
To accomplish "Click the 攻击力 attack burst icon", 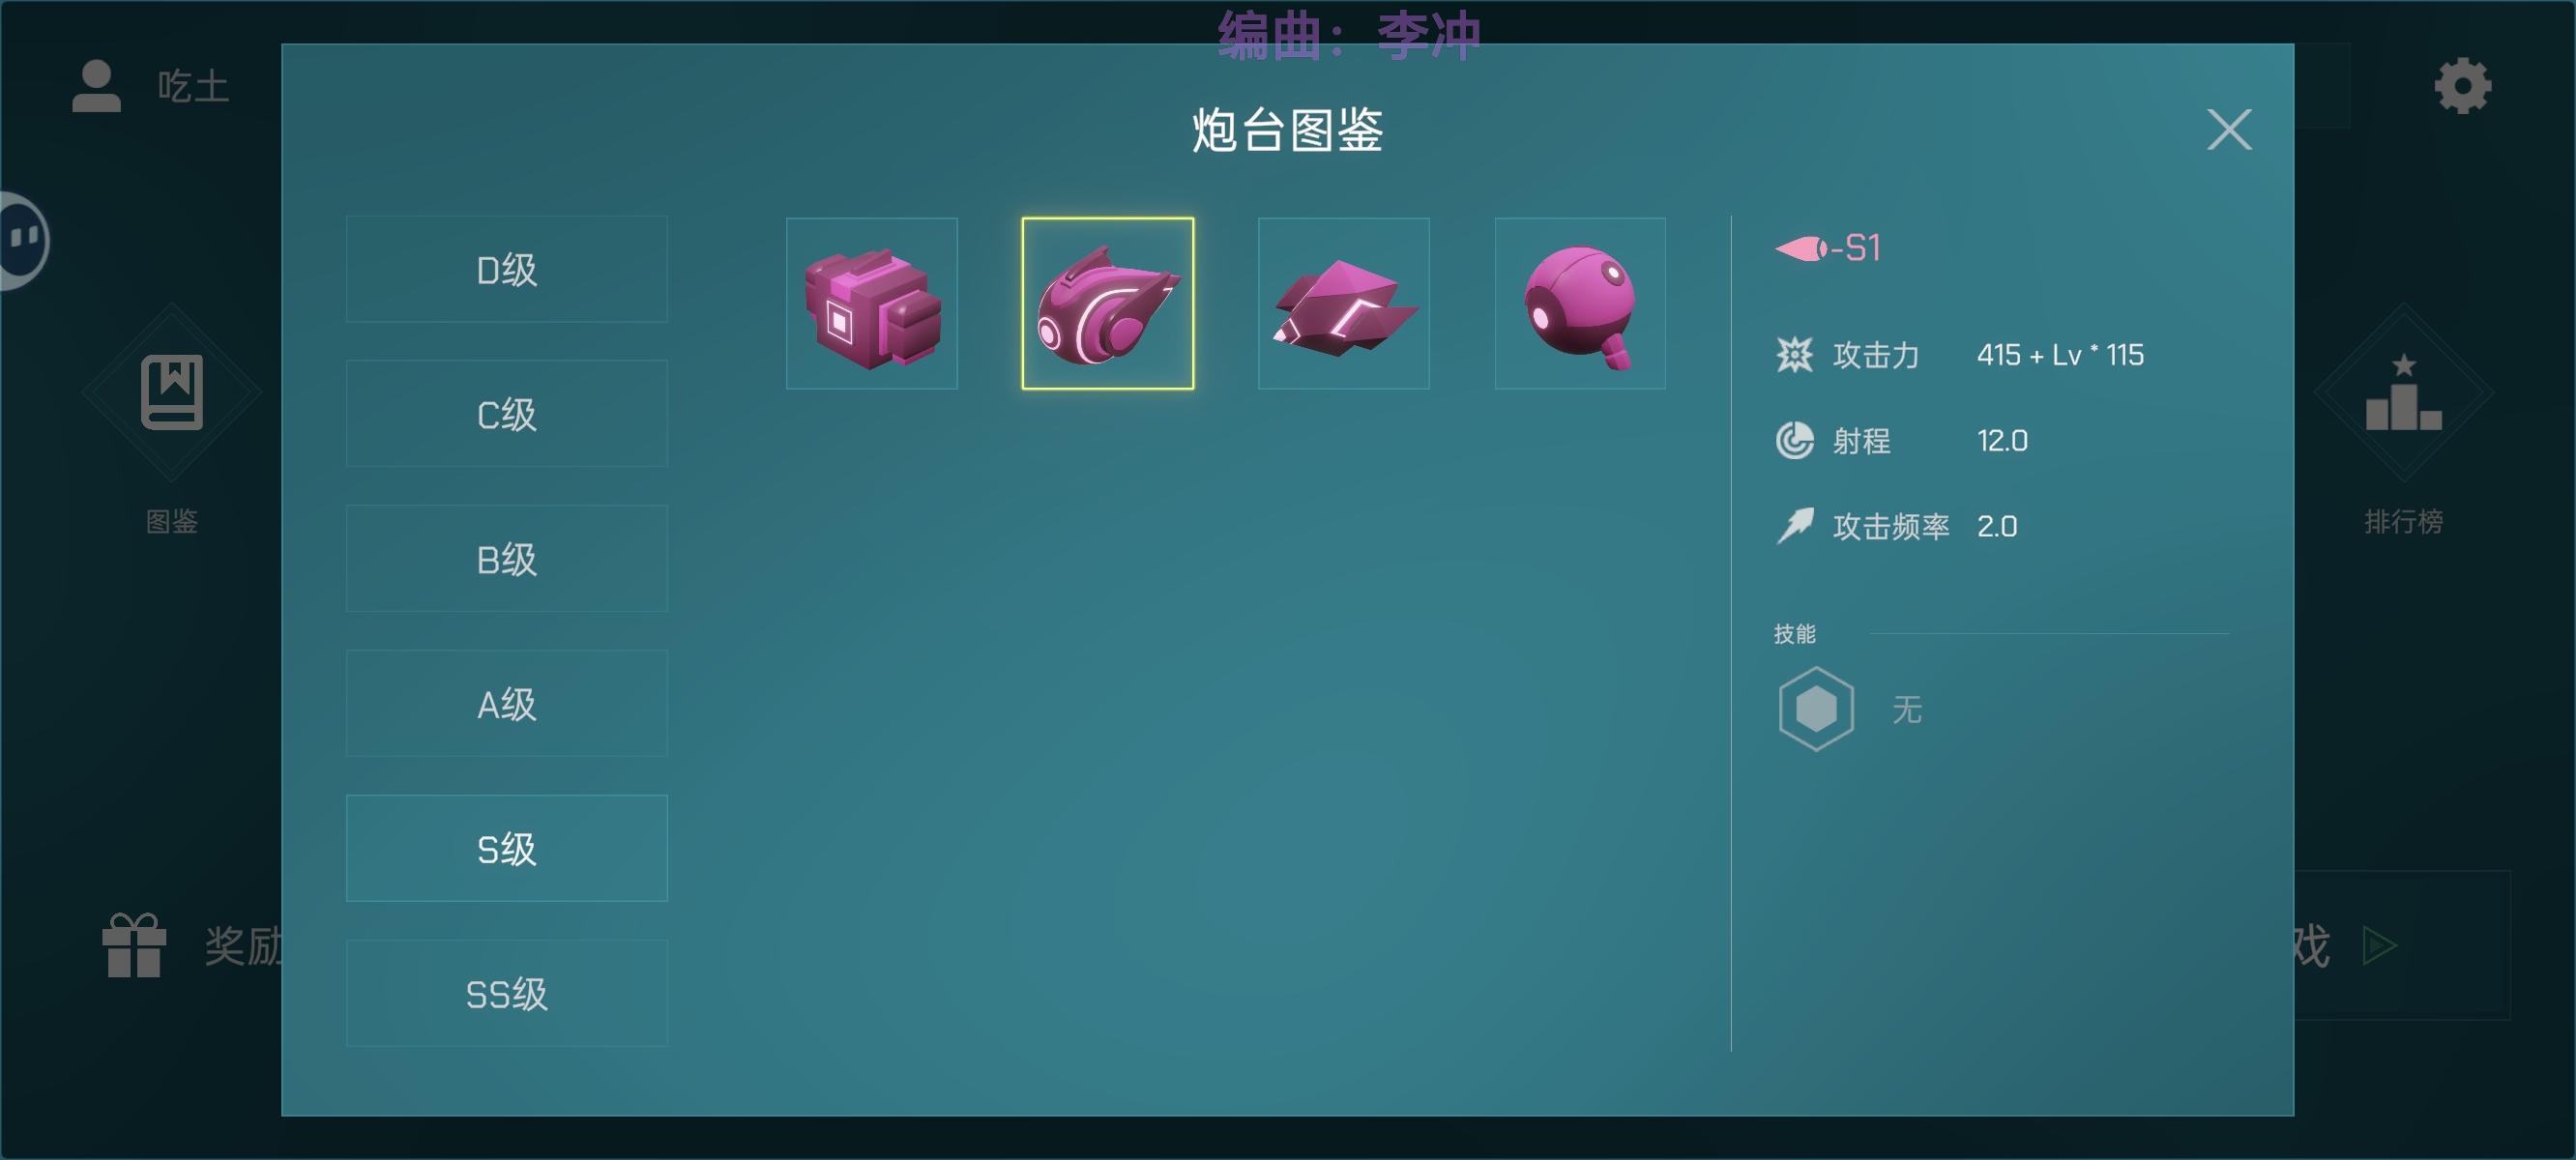I will pyautogui.click(x=1794, y=355).
